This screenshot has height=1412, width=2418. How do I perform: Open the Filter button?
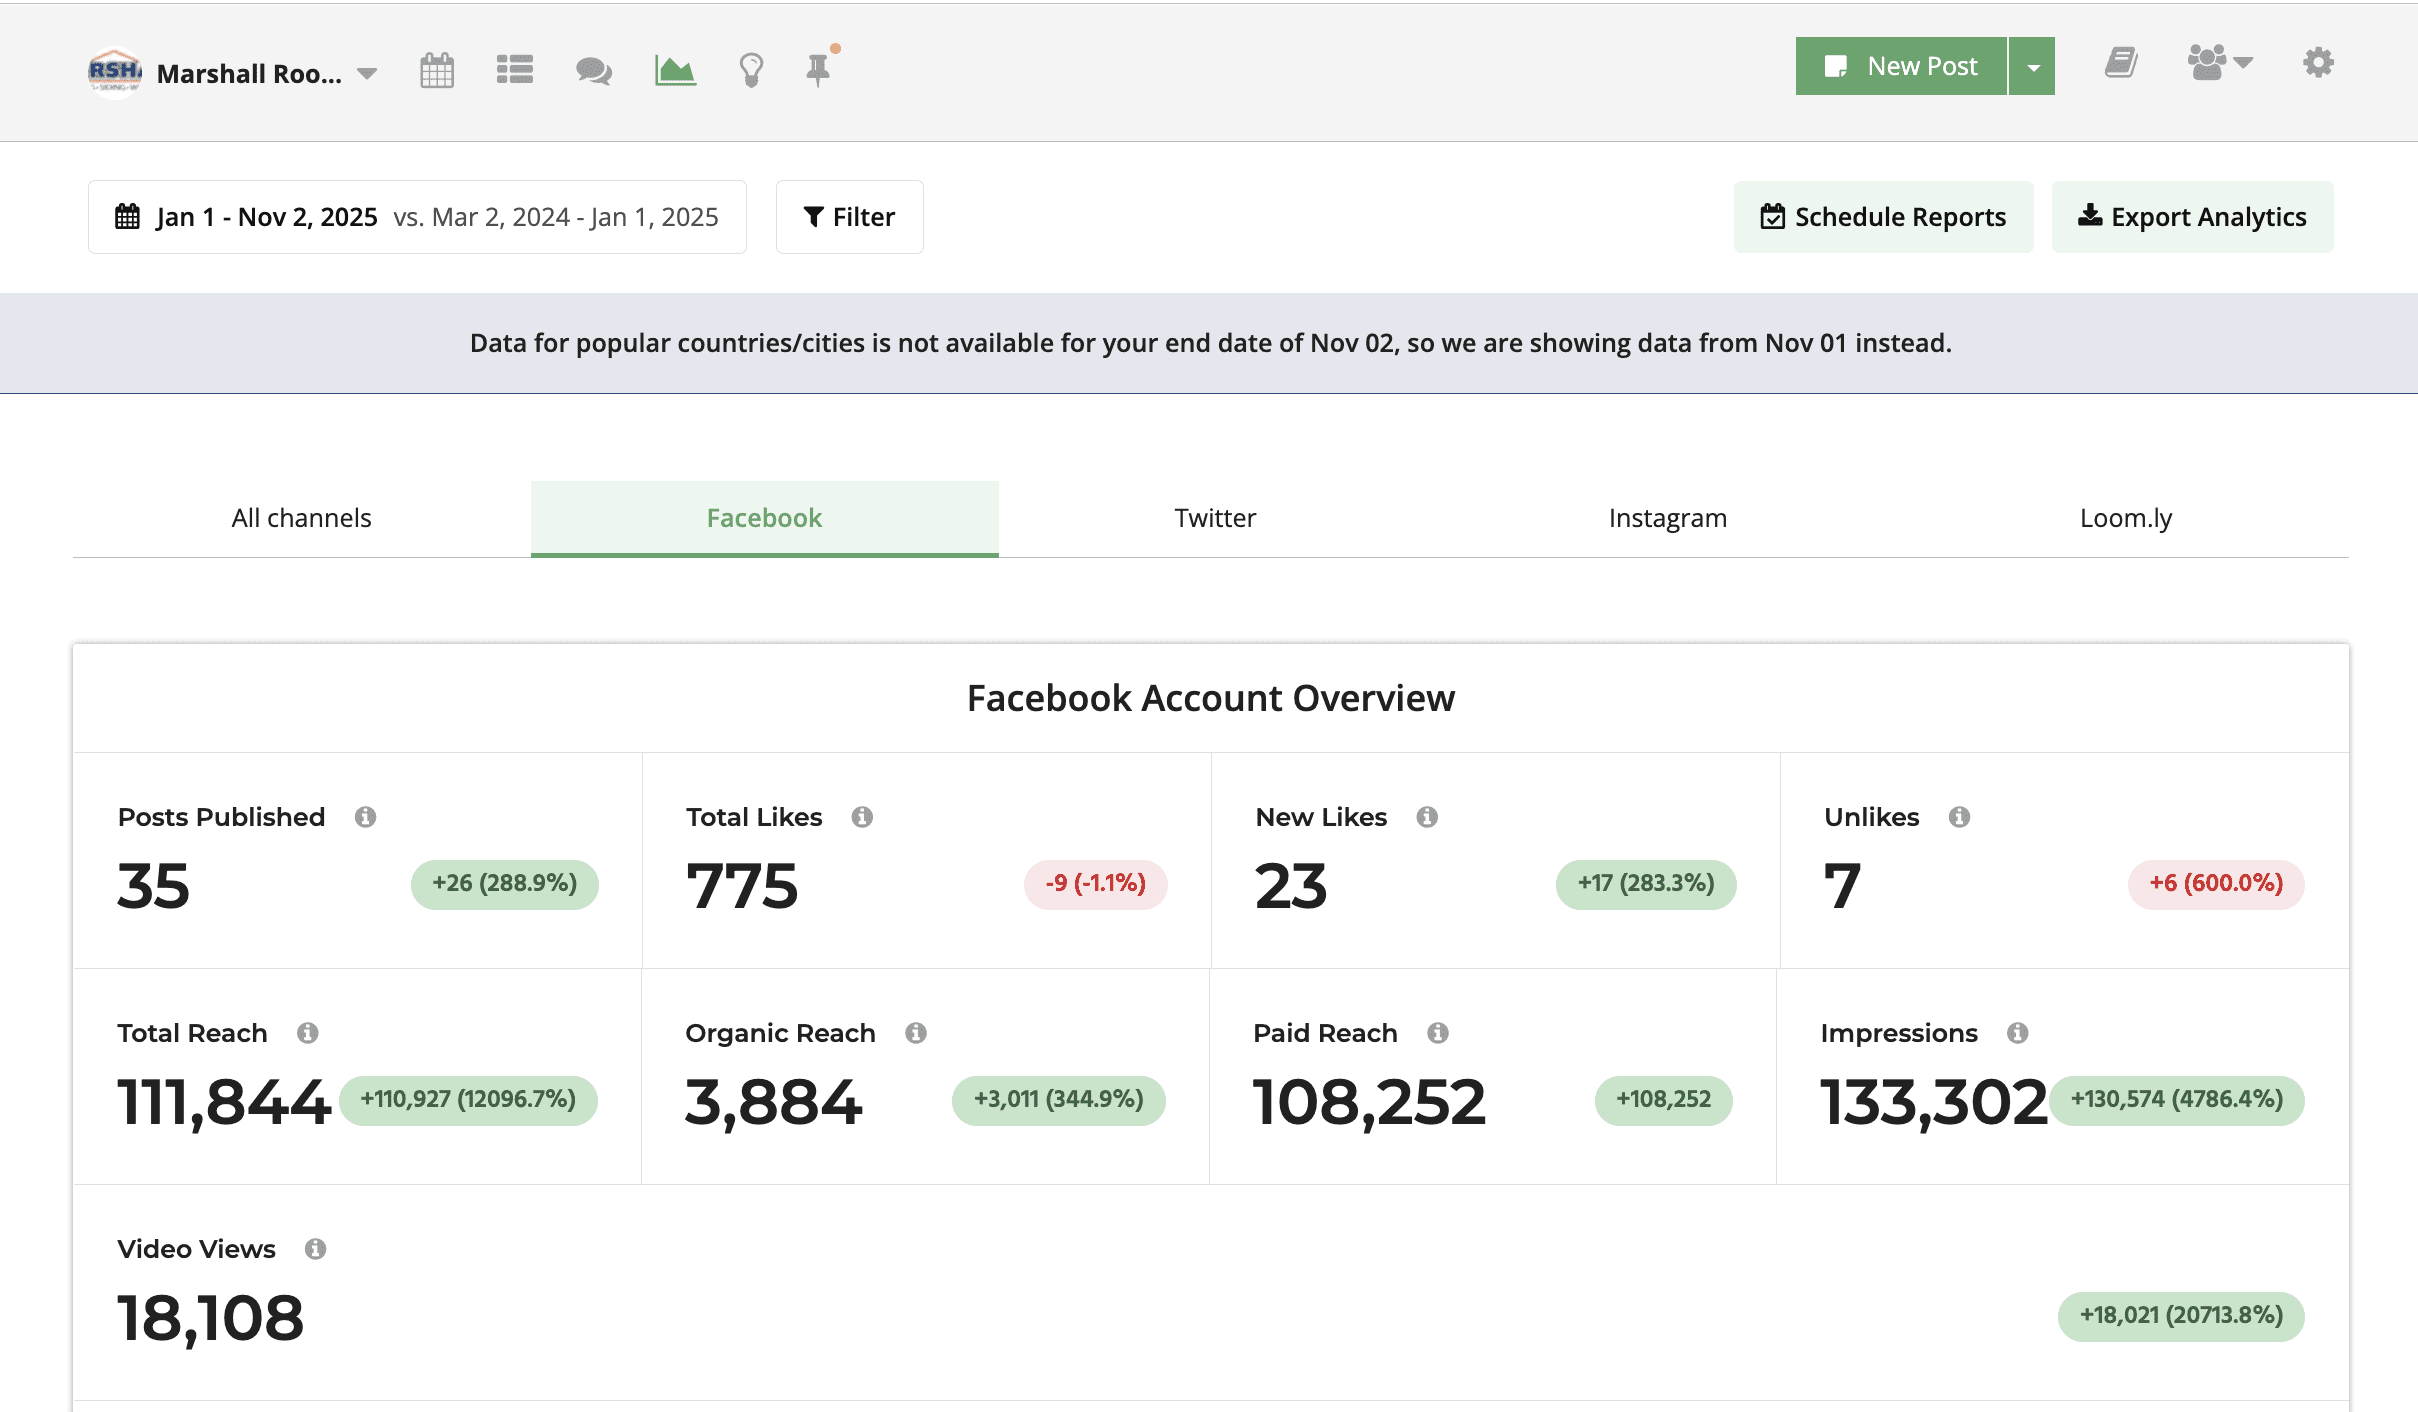[x=849, y=217]
